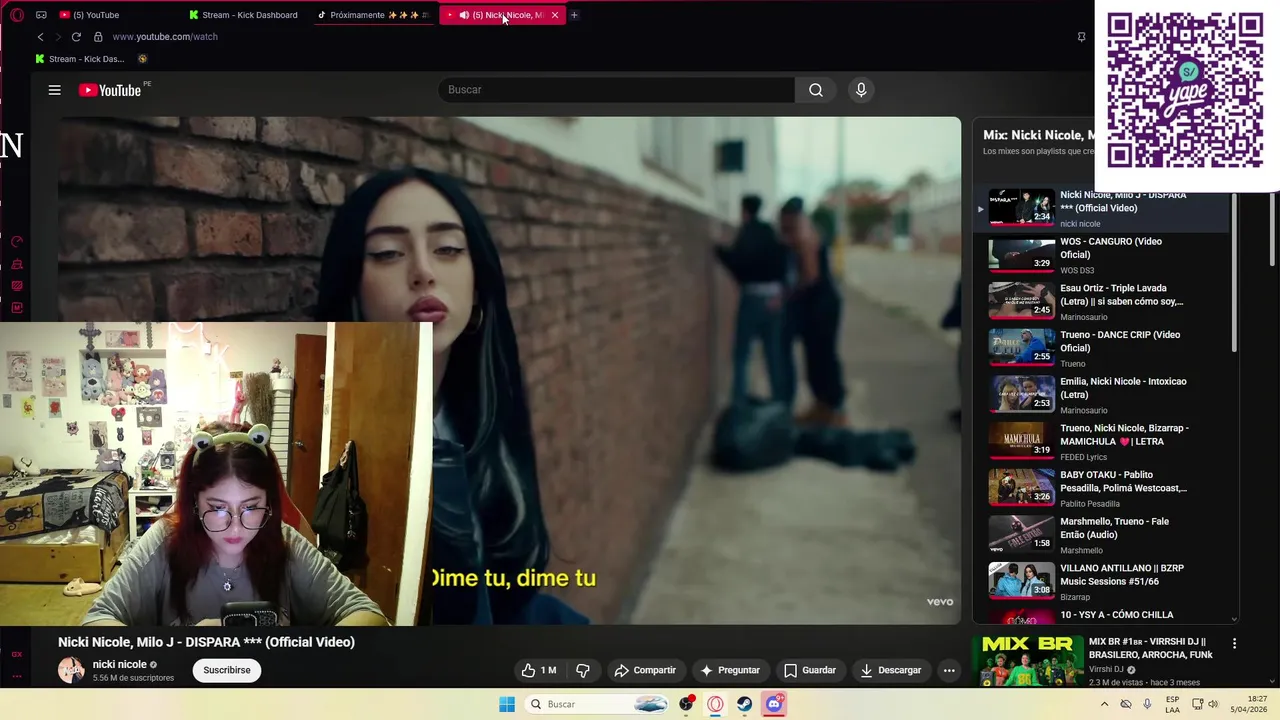Open the GX Corner gamepad icon
Image resolution: width=1280 pixels, height=720 pixels.
(x=41, y=15)
